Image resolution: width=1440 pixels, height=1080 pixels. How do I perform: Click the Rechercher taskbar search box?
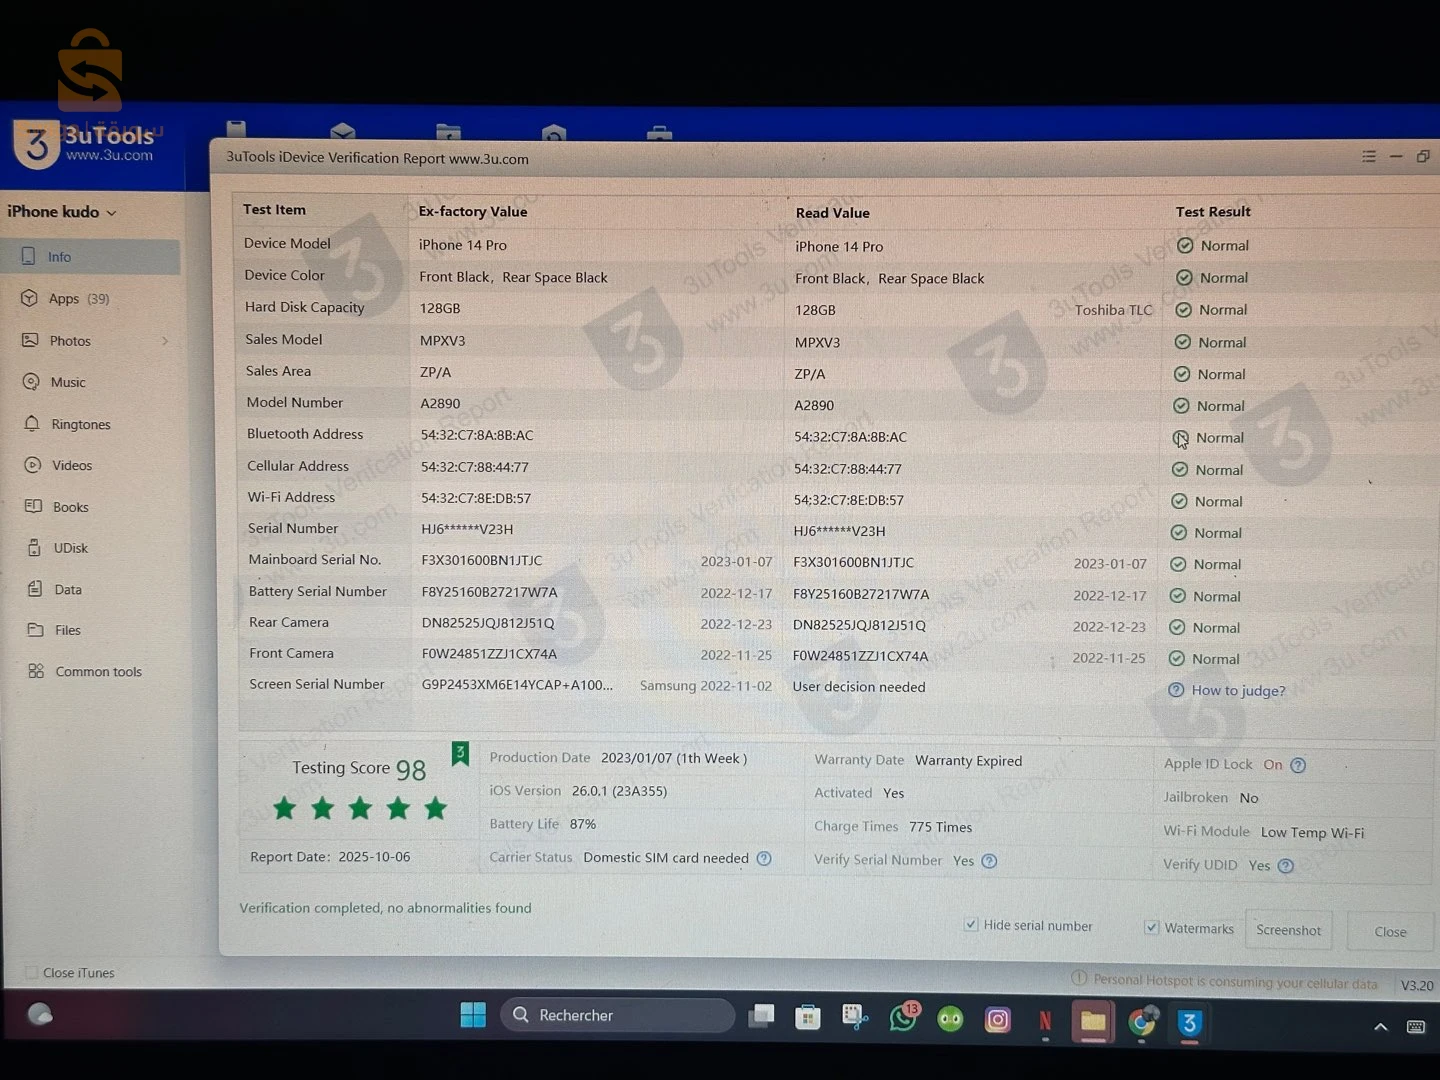(617, 1015)
